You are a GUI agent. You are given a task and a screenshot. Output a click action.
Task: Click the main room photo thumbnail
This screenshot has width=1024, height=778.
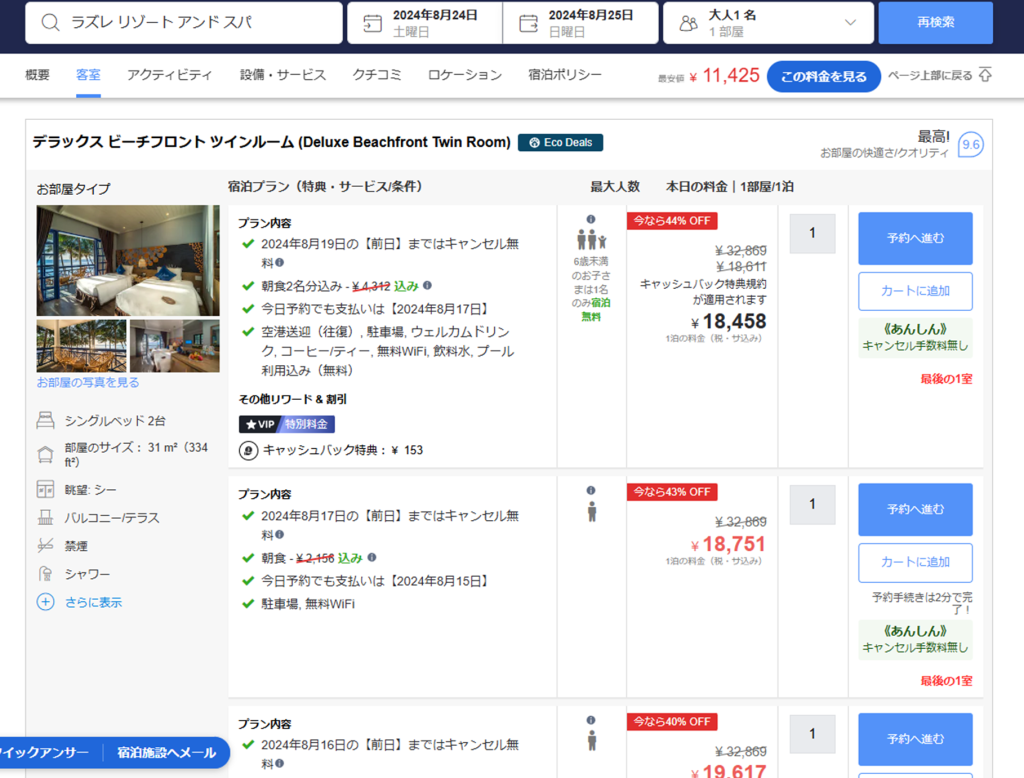pos(128,260)
